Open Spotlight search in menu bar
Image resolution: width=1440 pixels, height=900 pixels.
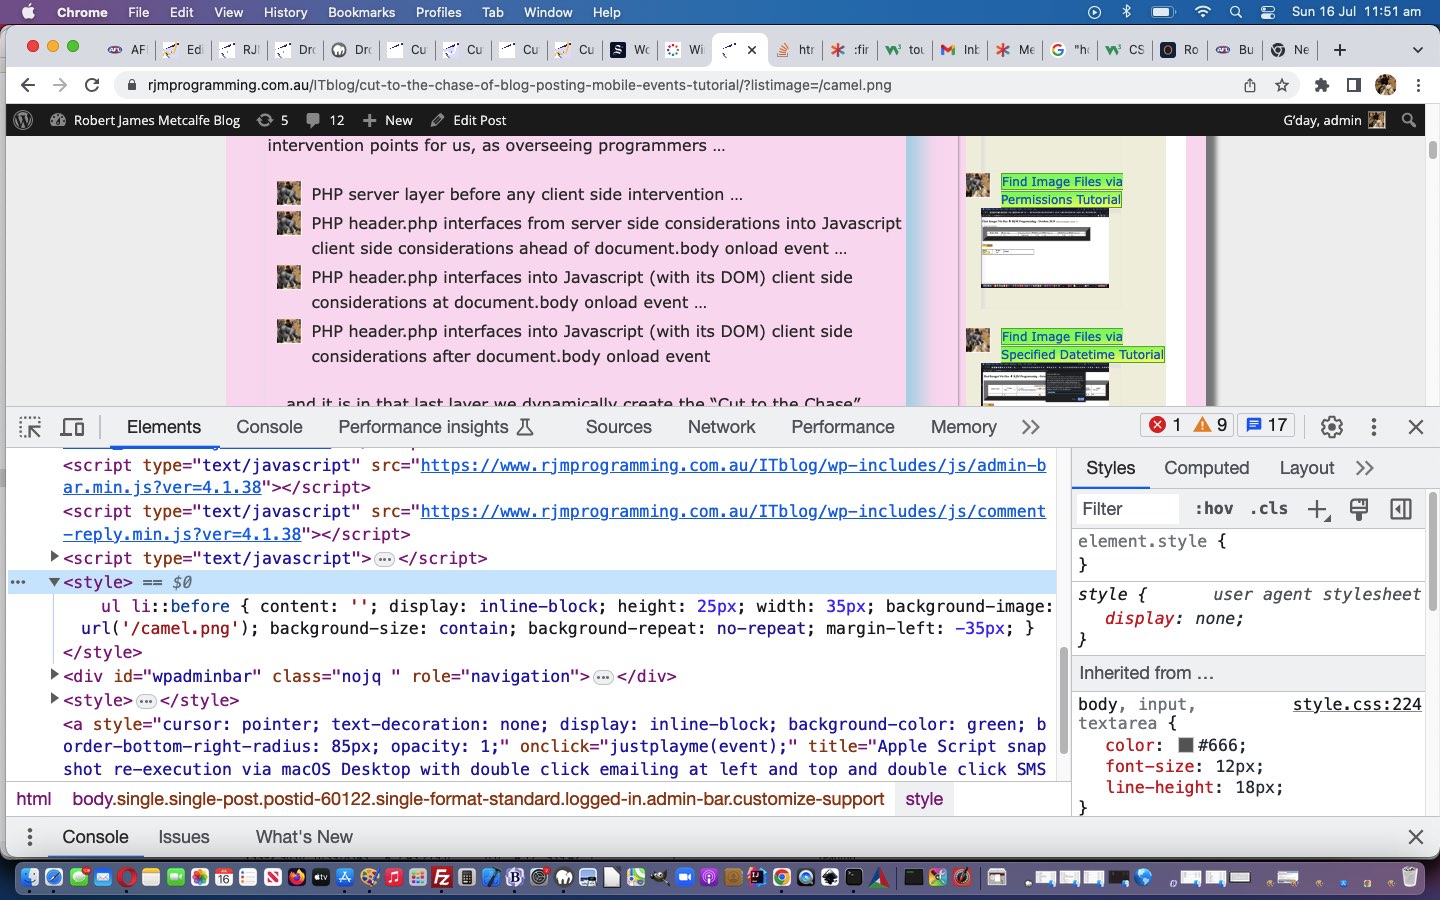pos(1236,12)
